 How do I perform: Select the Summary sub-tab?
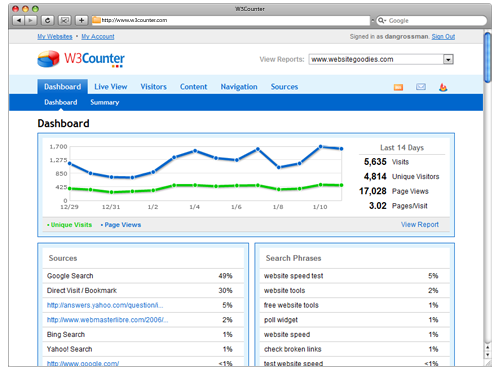(105, 102)
